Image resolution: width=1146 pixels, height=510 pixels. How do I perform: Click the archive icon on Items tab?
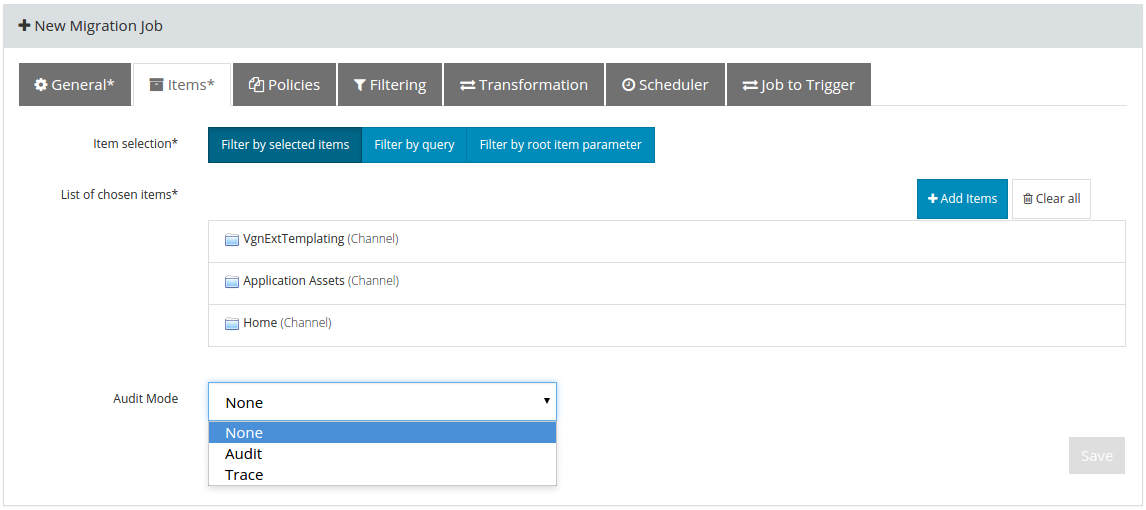pyautogui.click(x=156, y=85)
